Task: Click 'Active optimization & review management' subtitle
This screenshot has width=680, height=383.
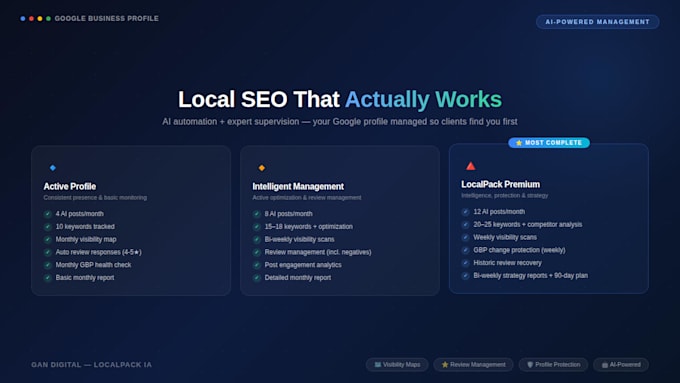Action: (x=307, y=198)
